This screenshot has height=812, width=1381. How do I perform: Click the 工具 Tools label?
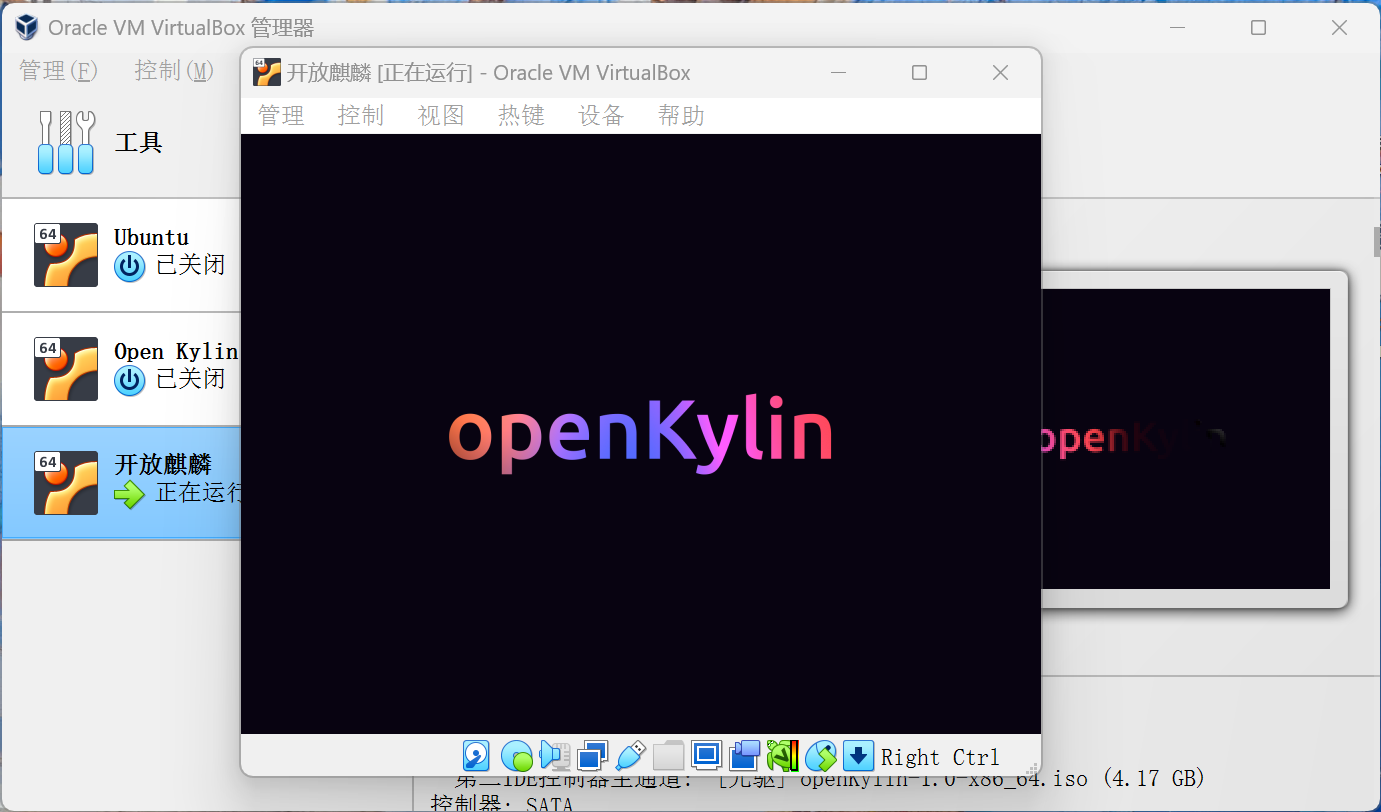(x=138, y=142)
